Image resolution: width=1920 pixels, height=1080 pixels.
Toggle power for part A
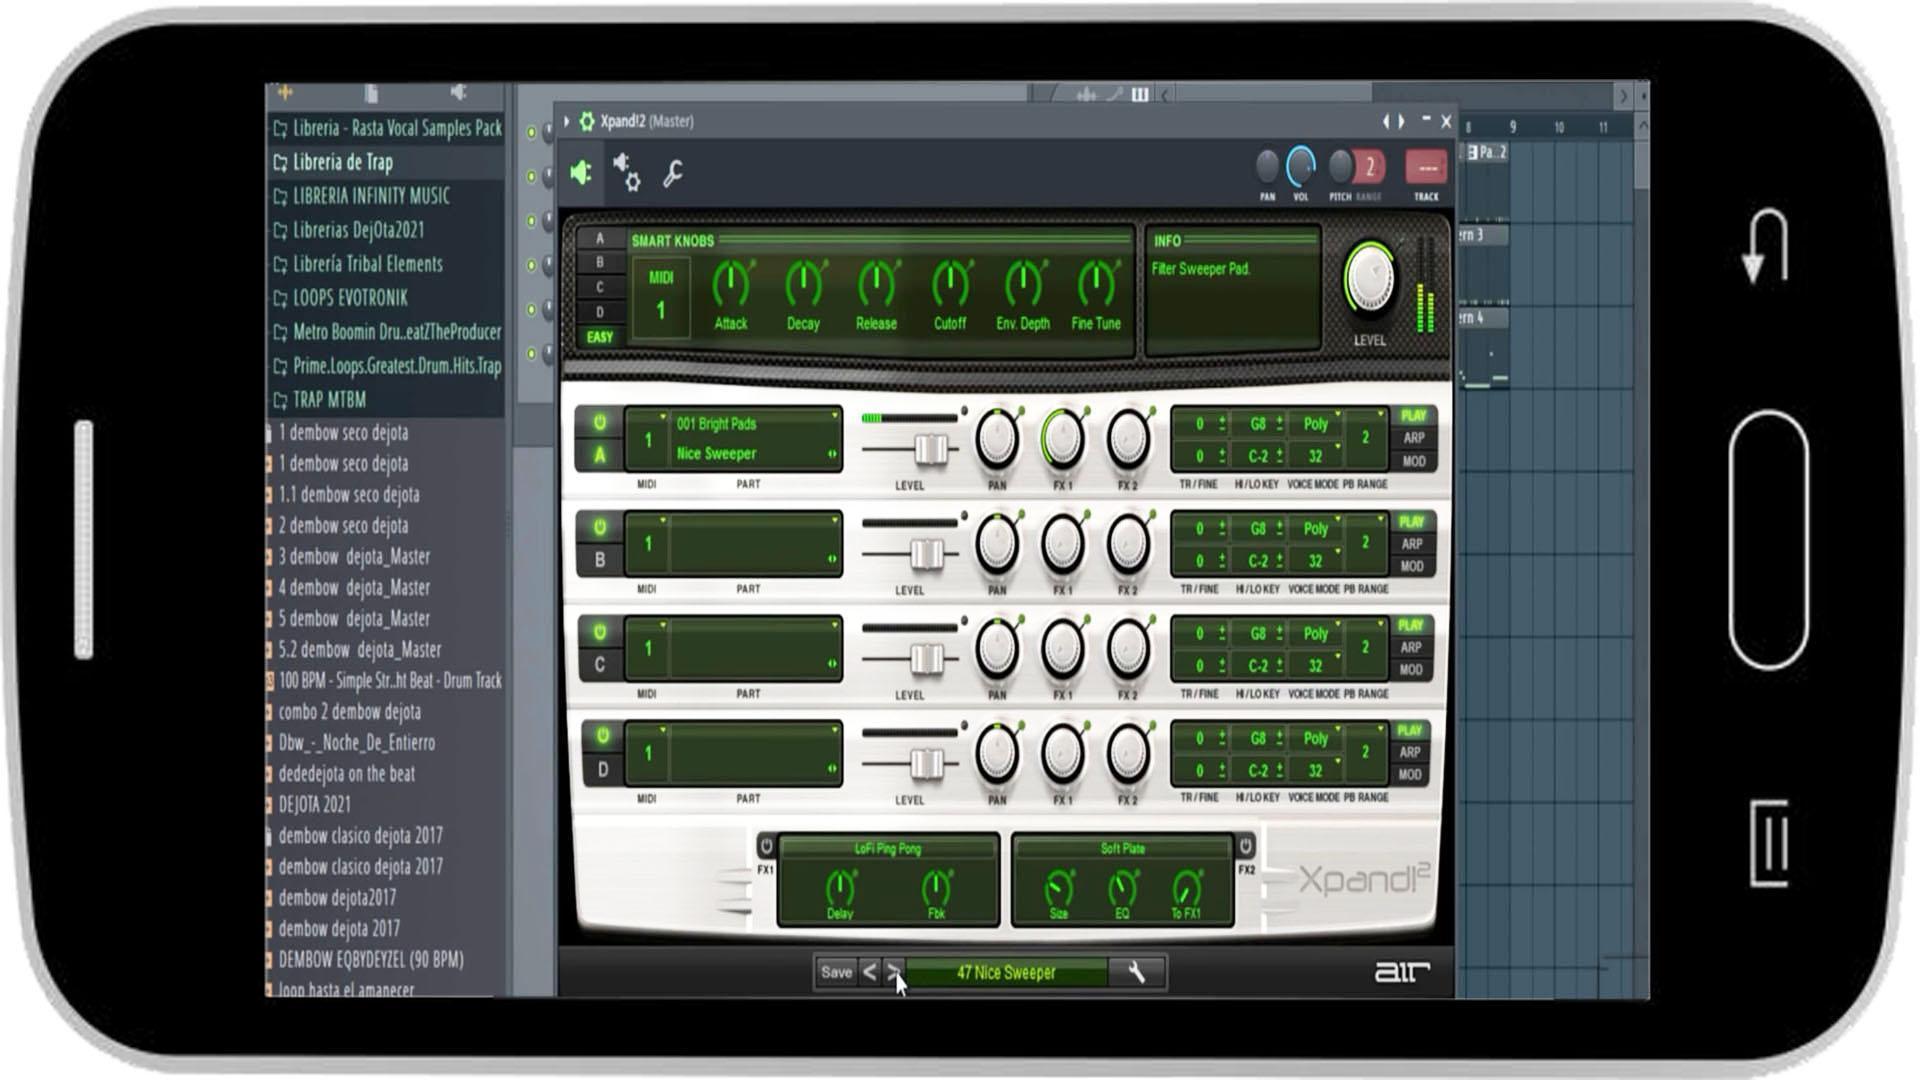[x=600, y=423]
